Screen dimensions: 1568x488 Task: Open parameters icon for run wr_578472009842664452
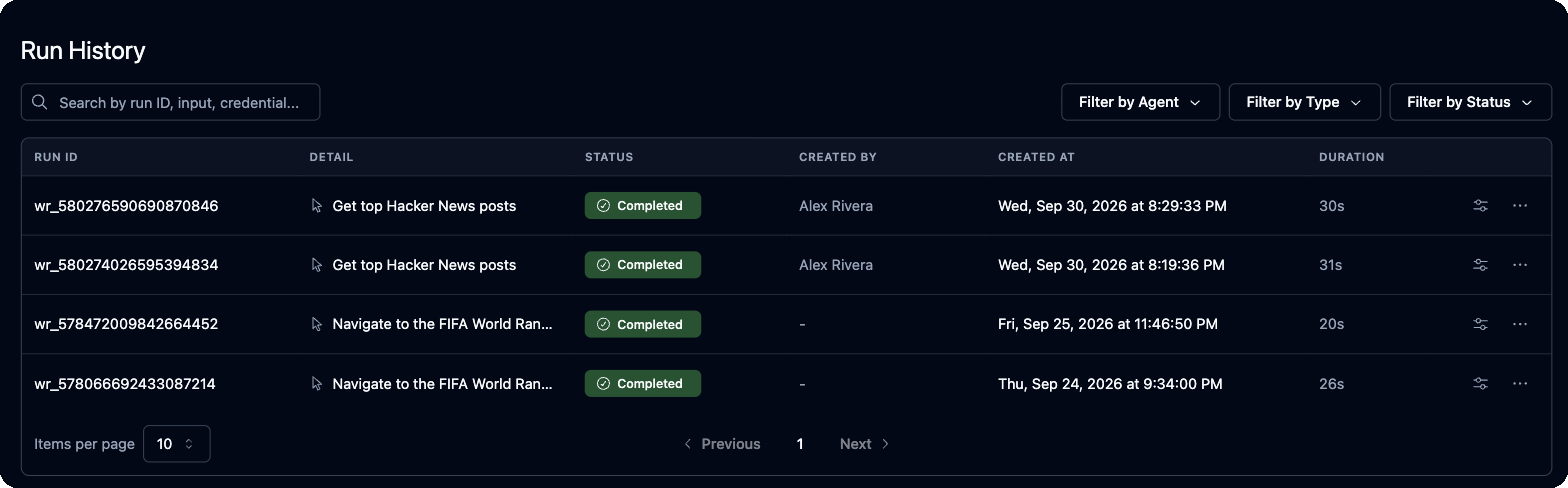[x=1480, y=324]
